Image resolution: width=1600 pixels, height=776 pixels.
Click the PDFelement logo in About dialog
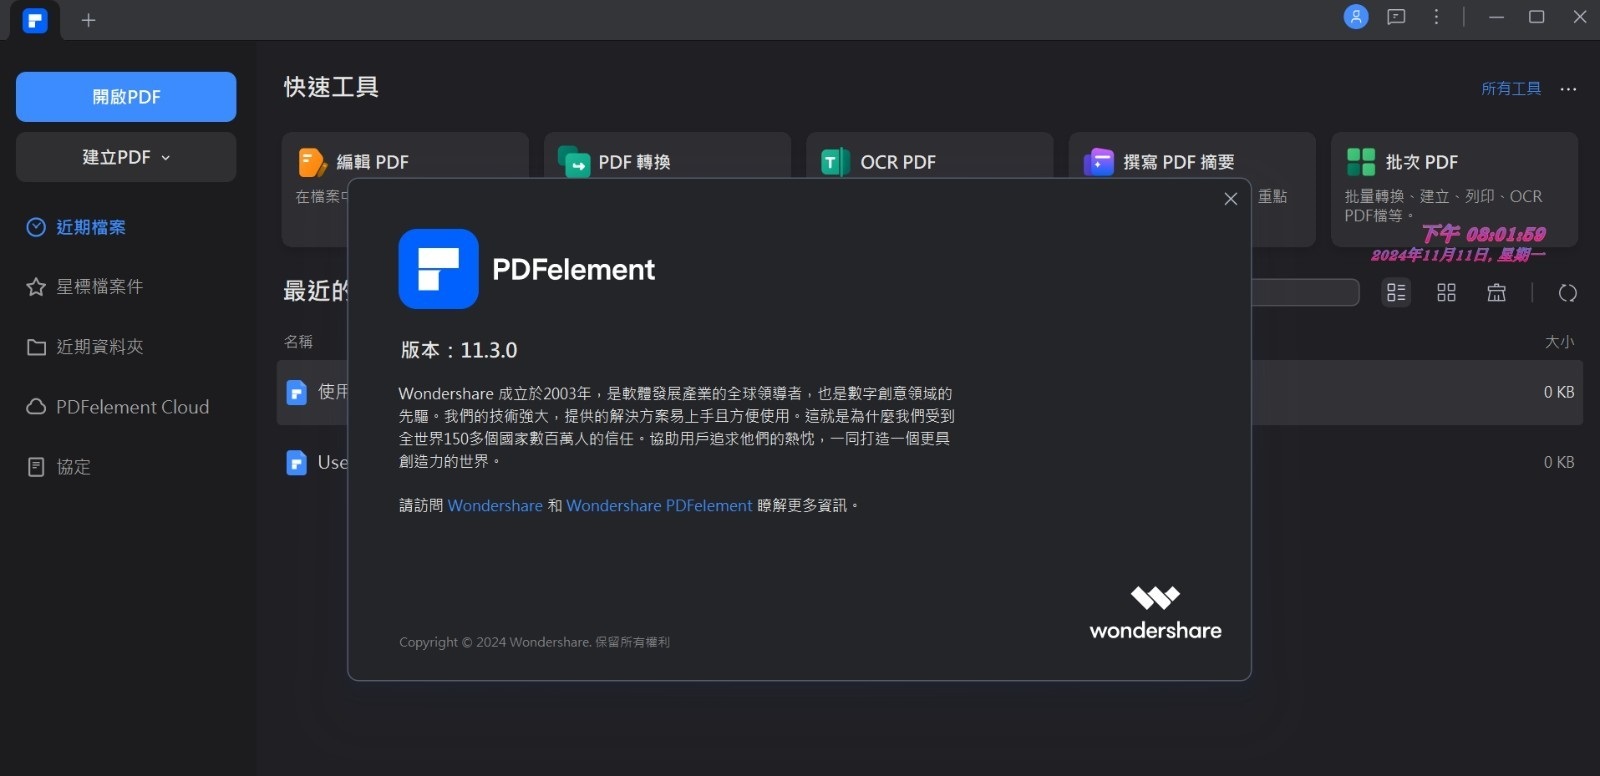pos(438,269)
